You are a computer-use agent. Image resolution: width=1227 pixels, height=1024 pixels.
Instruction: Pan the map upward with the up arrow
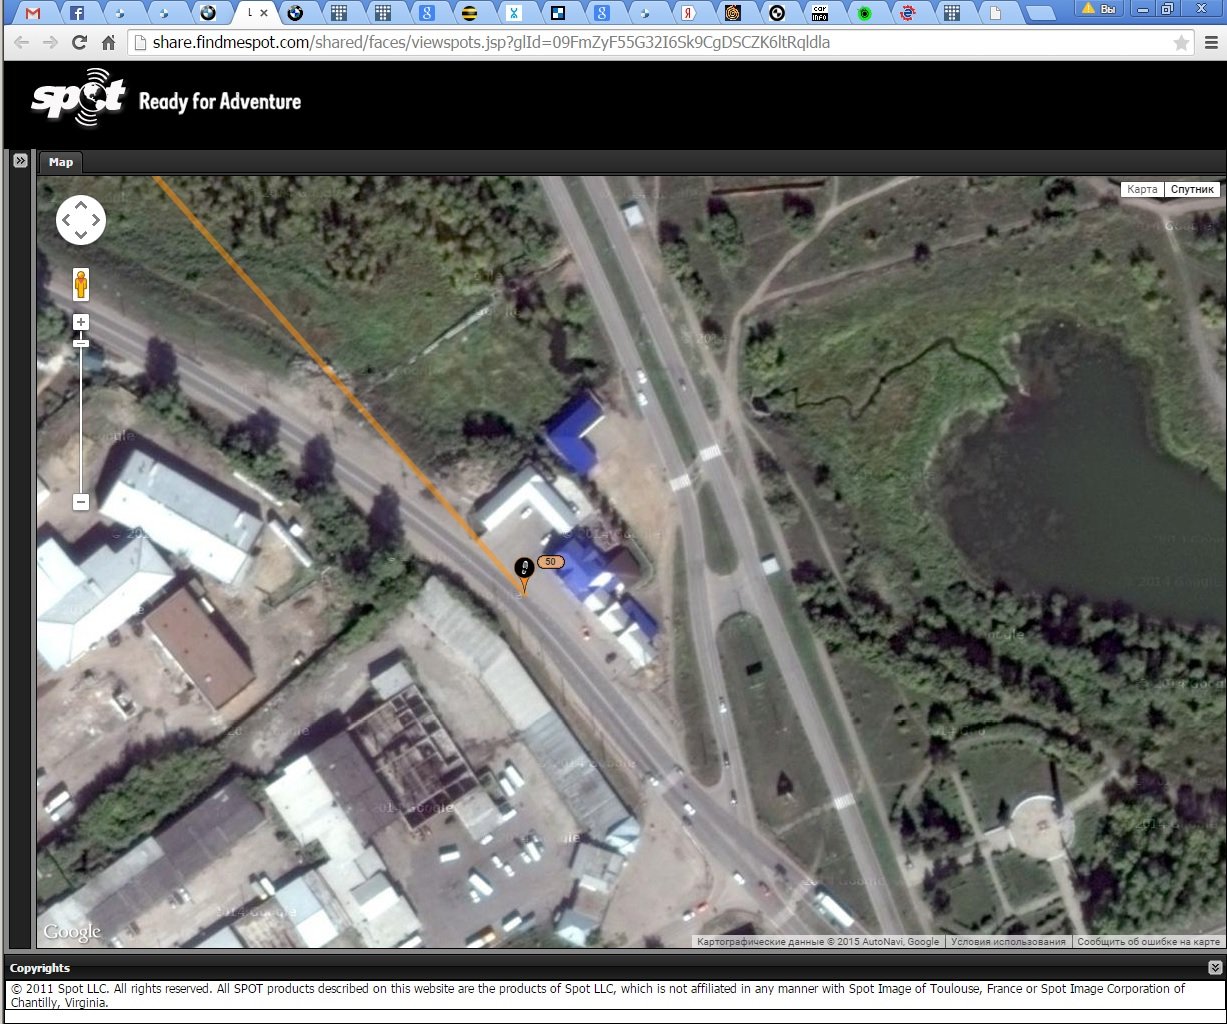tap(81, 205)
